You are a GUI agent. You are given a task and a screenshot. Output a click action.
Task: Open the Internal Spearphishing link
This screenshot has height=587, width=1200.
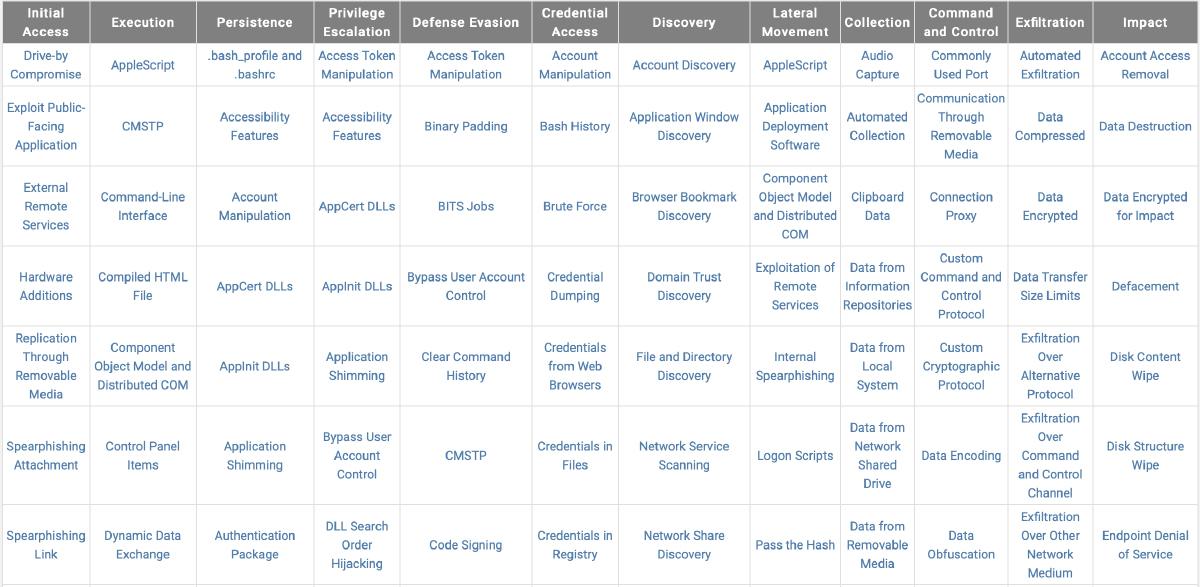[795, 366]
